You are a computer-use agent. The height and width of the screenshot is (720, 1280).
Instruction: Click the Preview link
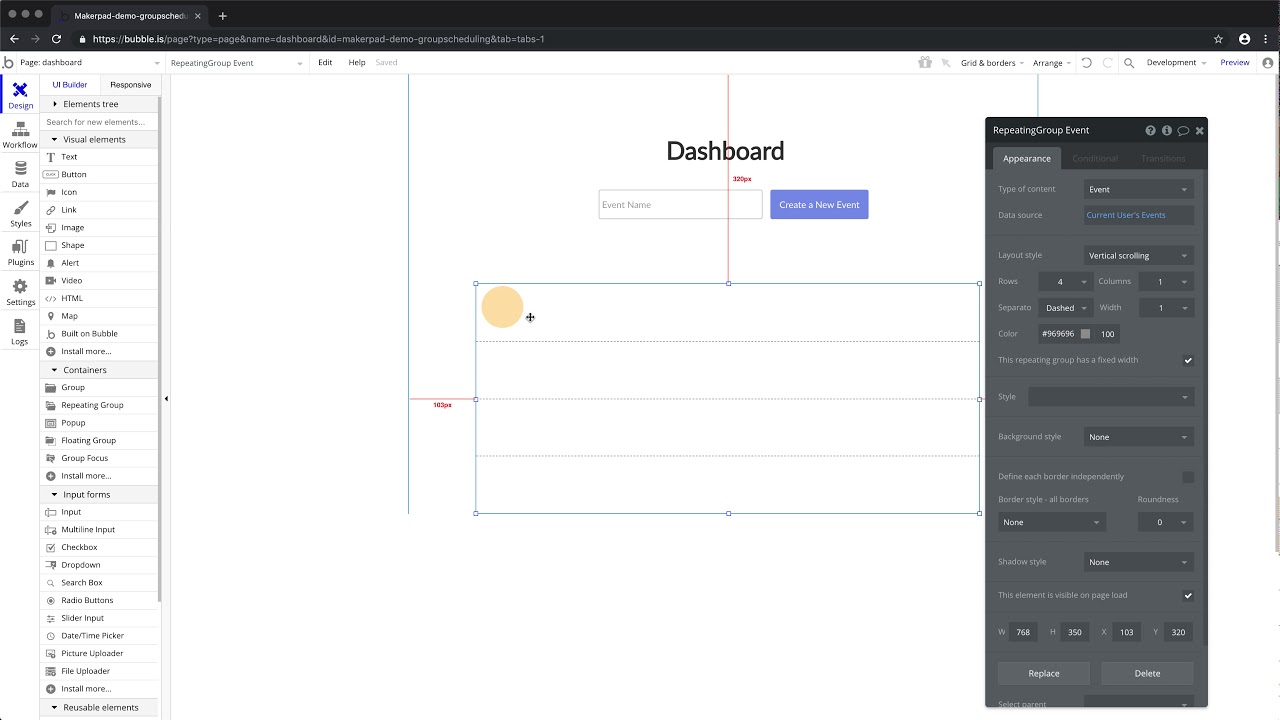(x=1235, y=62)
